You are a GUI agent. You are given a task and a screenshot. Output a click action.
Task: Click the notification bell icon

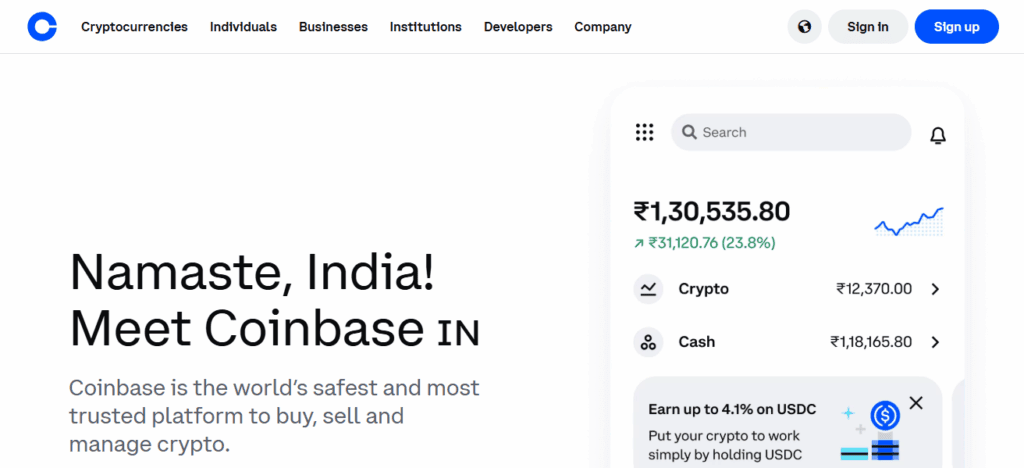coord(937,135)
